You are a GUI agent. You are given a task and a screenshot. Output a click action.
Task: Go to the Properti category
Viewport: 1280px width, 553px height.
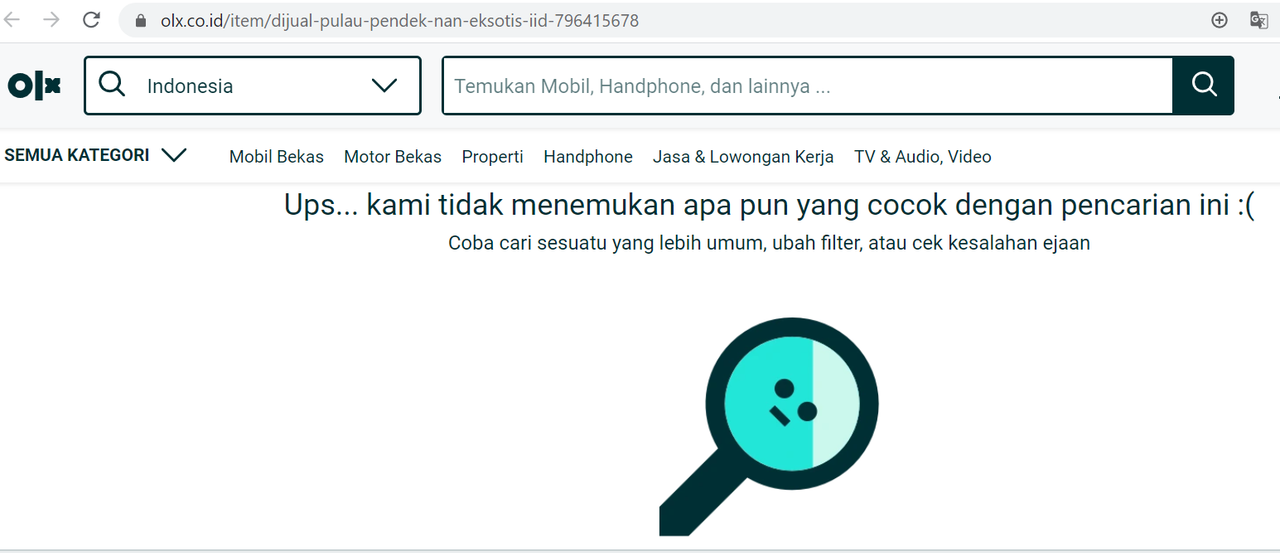[x=492, y=157]
